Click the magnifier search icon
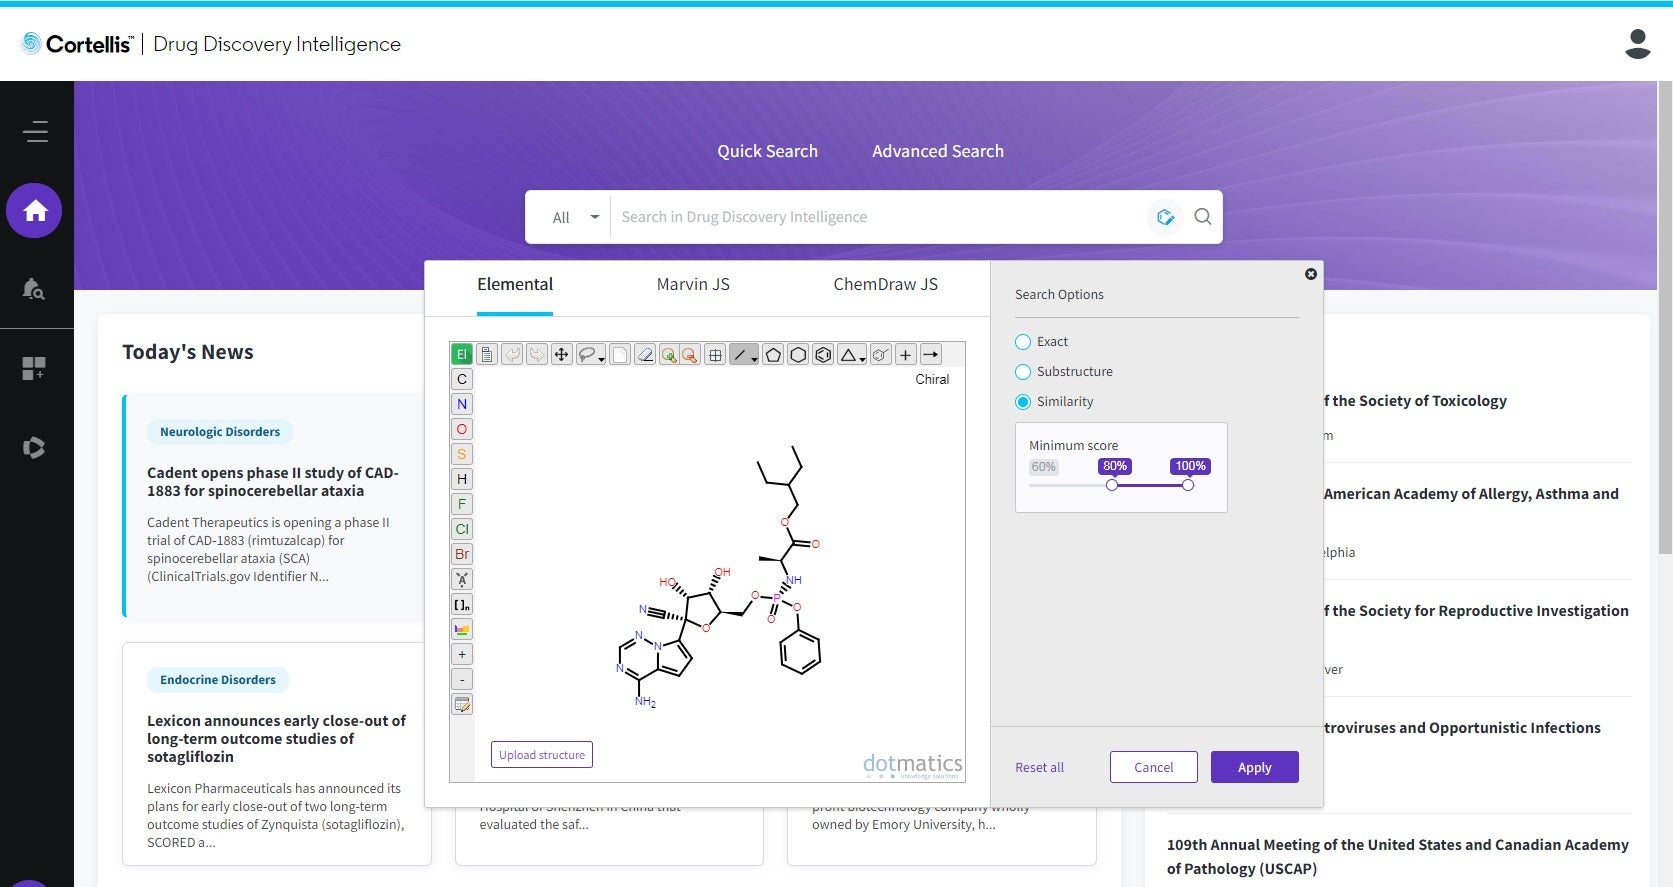The width and height of the screenshot is (1673, 887). pos(1203,217)
